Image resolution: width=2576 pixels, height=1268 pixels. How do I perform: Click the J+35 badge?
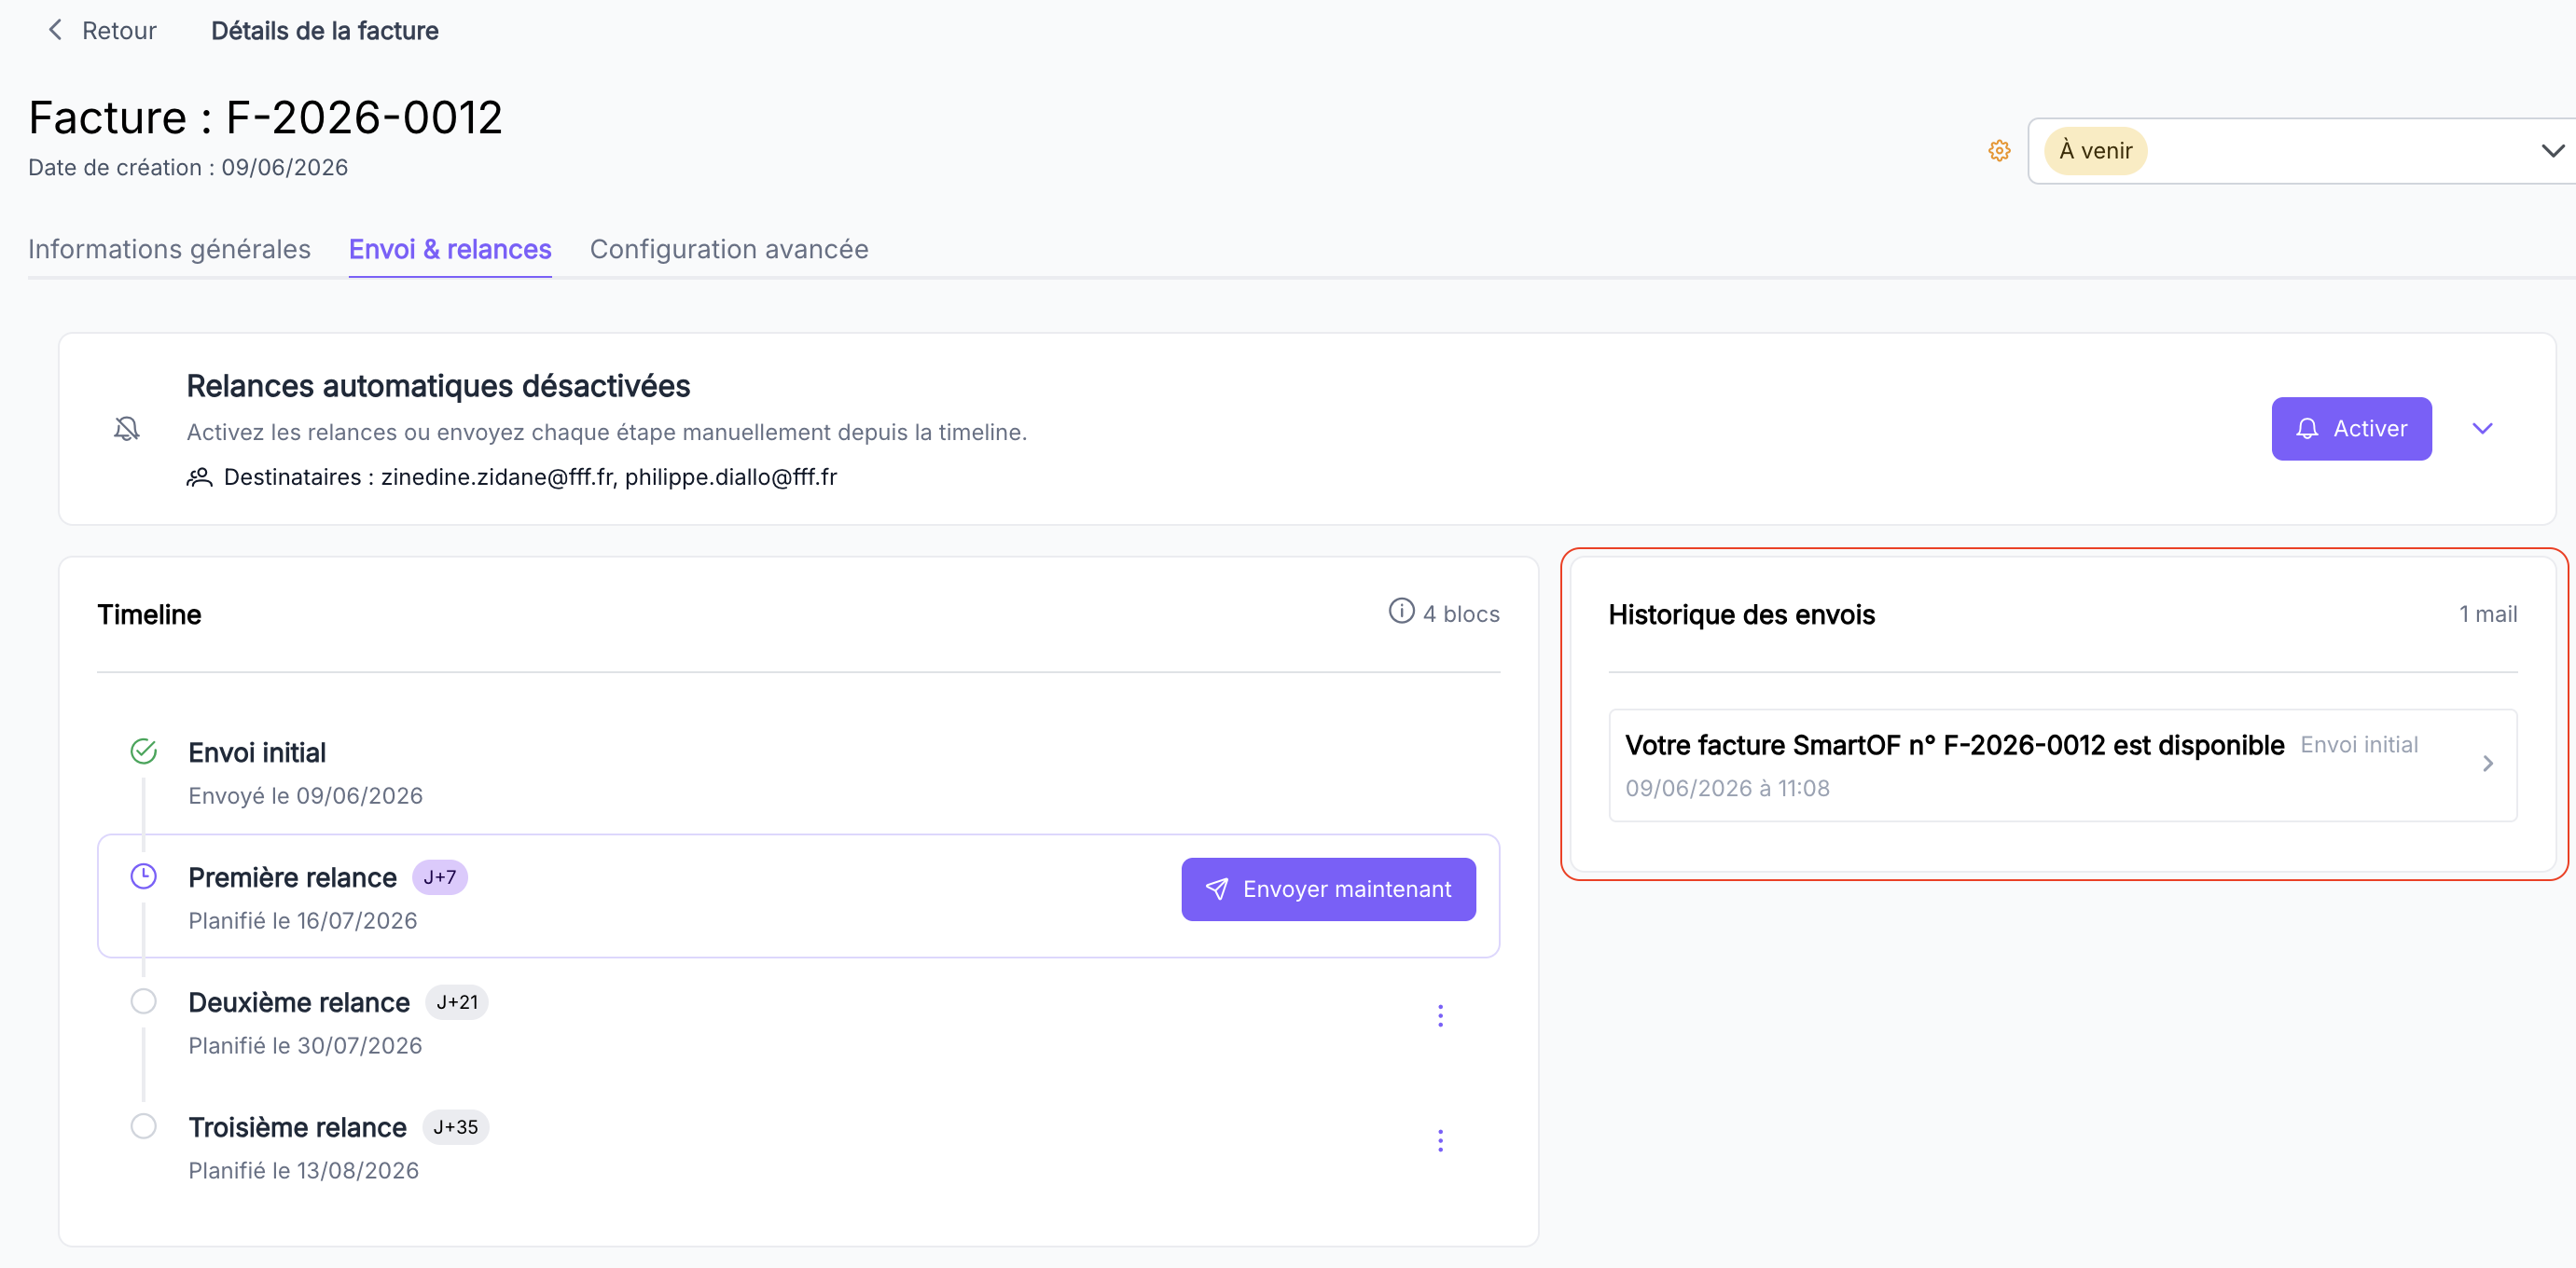[456, 1127]
